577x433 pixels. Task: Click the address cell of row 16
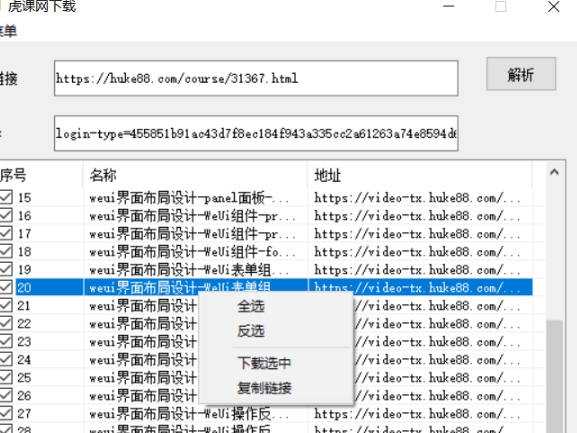tap(420, 216)
